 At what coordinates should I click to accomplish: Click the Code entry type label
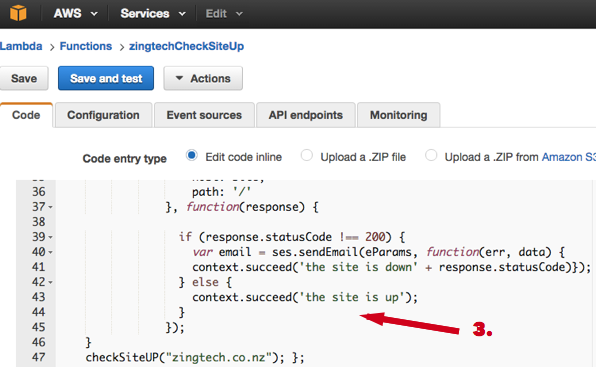[125, 158]
